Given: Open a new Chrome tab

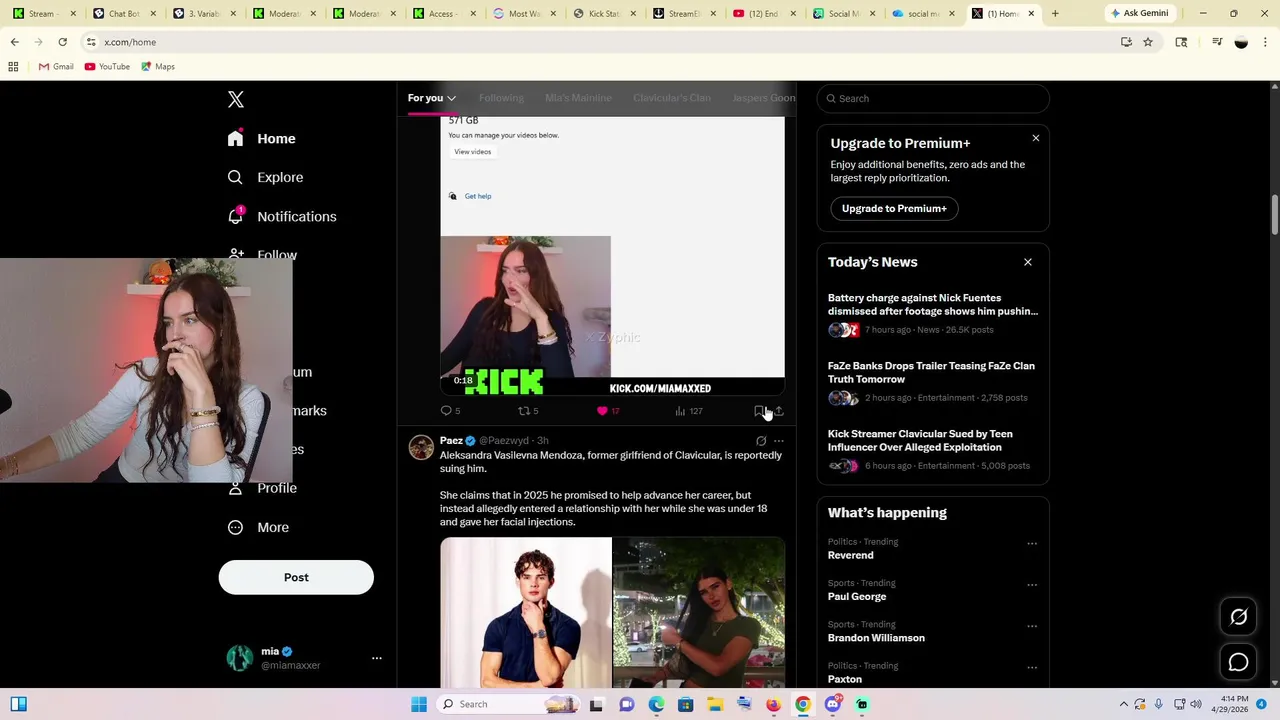Looking at the screenshot, I should 1055,14.
